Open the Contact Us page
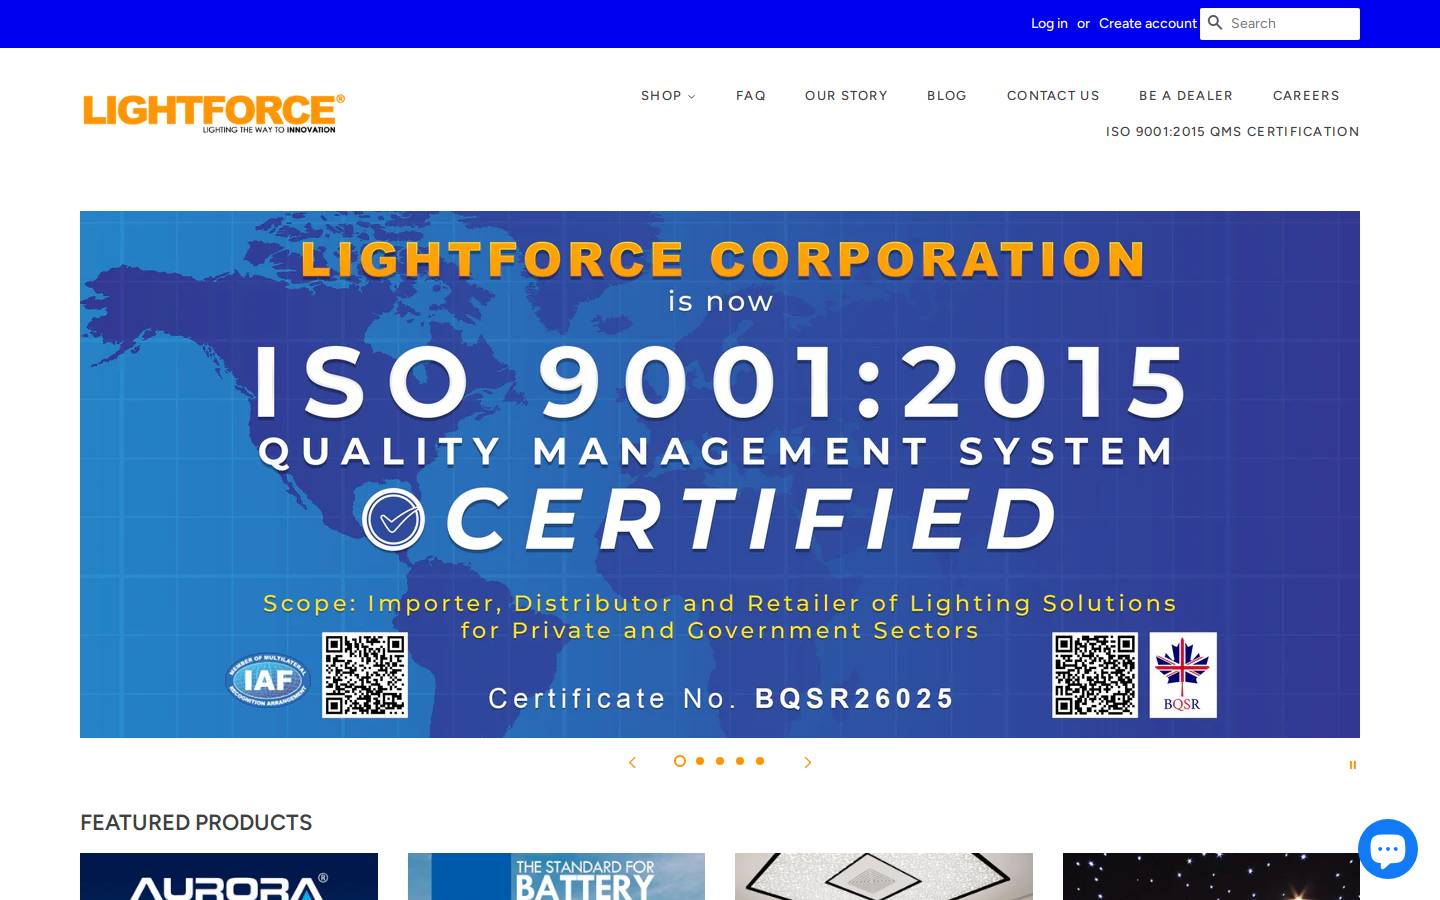 point(1053,96)
